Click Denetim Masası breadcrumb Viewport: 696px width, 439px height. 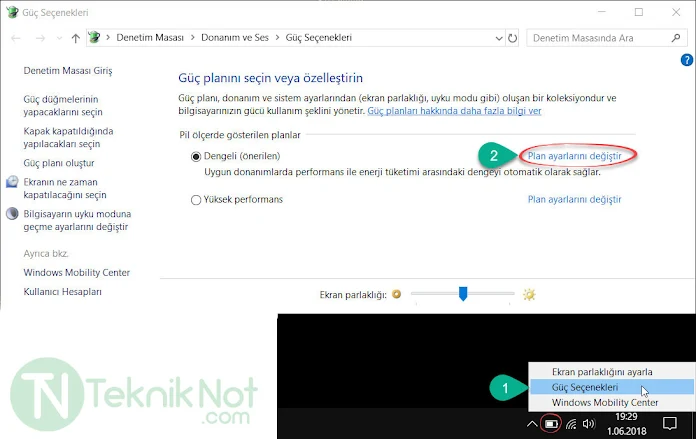pos(150,38)
